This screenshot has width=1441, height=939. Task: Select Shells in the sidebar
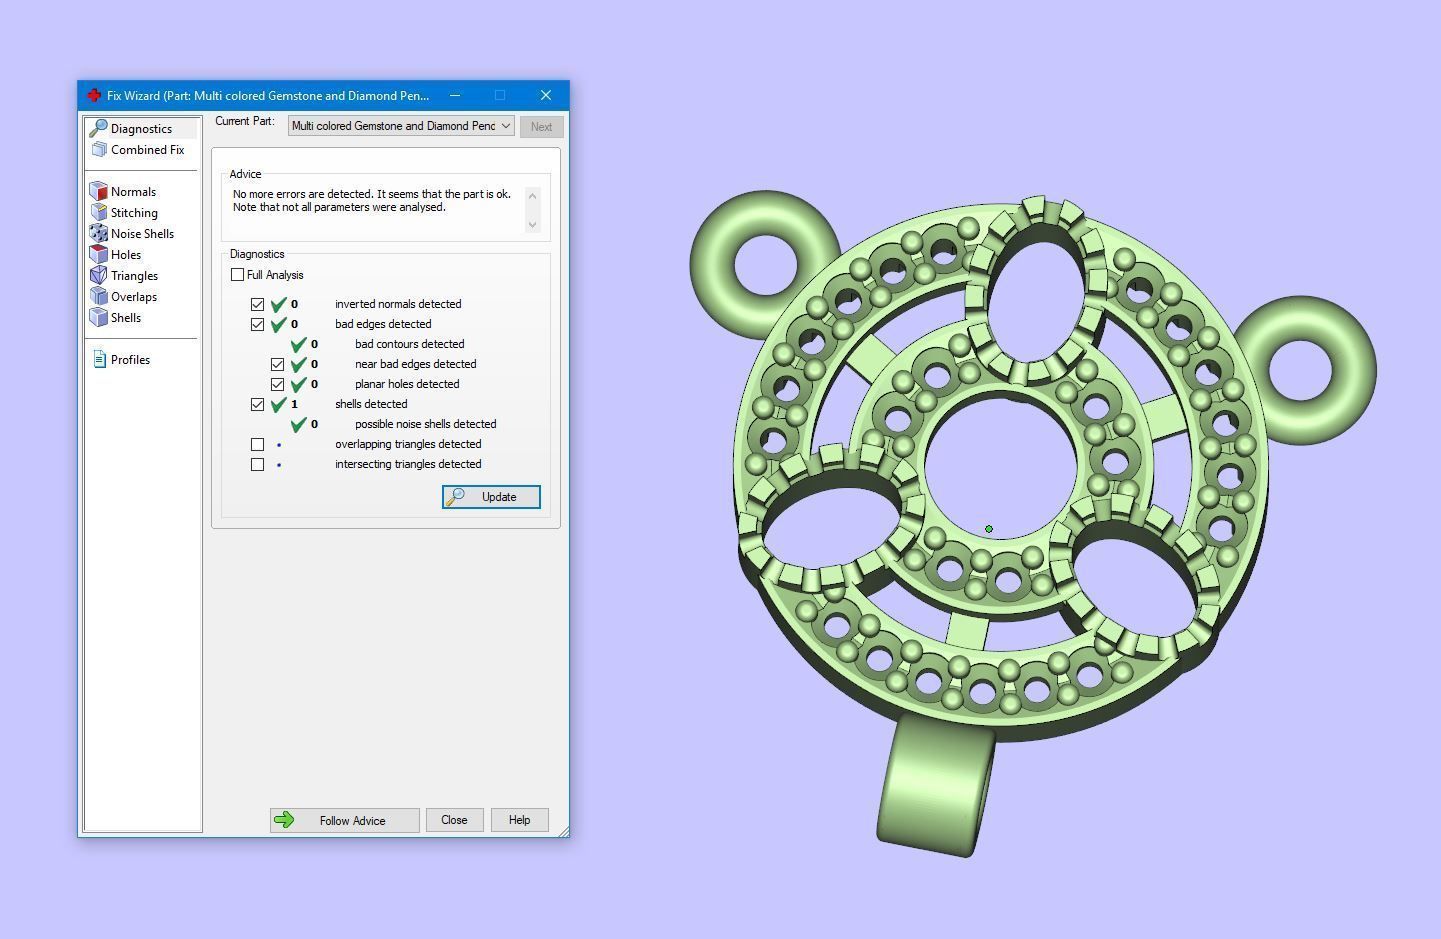pos(126,317)
